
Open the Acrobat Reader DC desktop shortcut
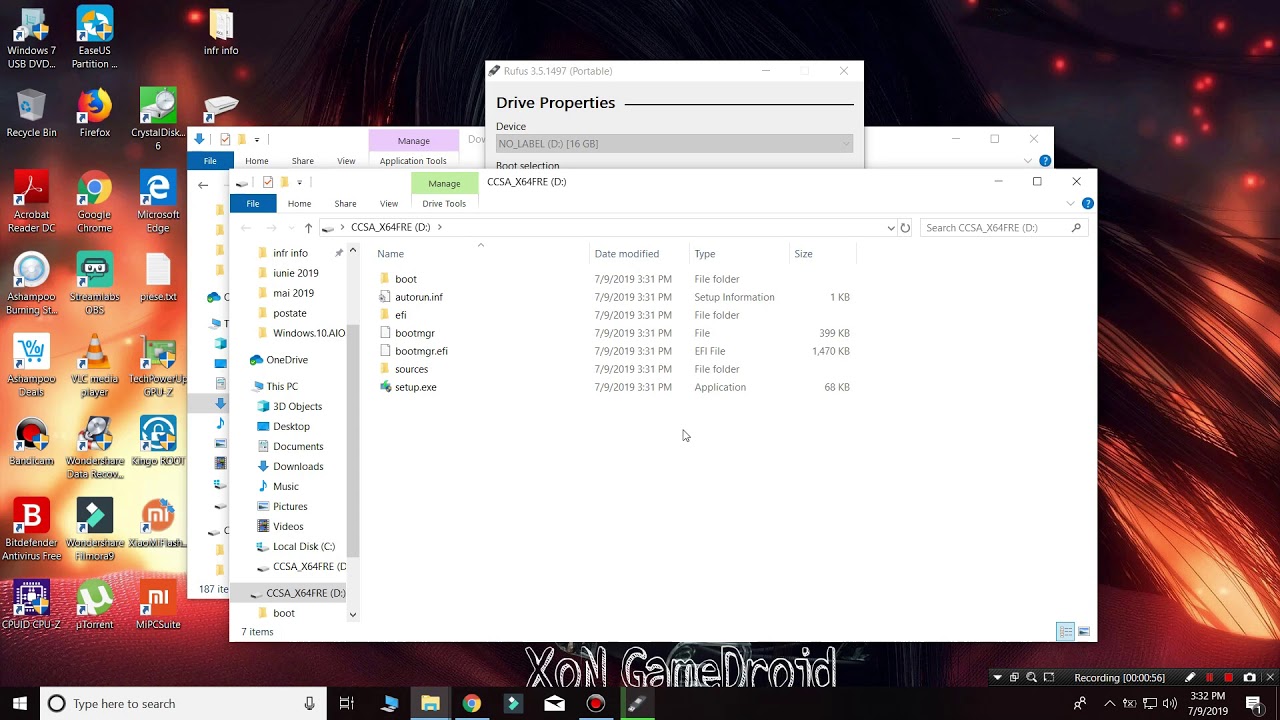pyautogui.click(x=31, y=200)
